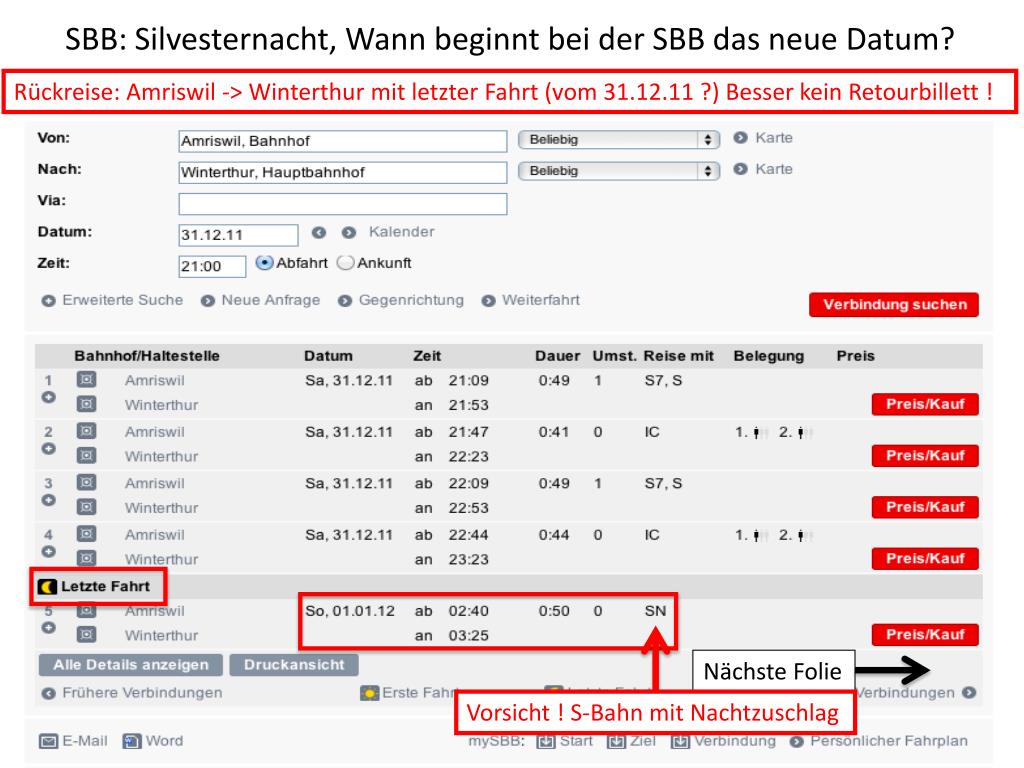Click Preis/Kauf for the 21:09 connection
Viewport: 1024px width, 768px height.
925,404
